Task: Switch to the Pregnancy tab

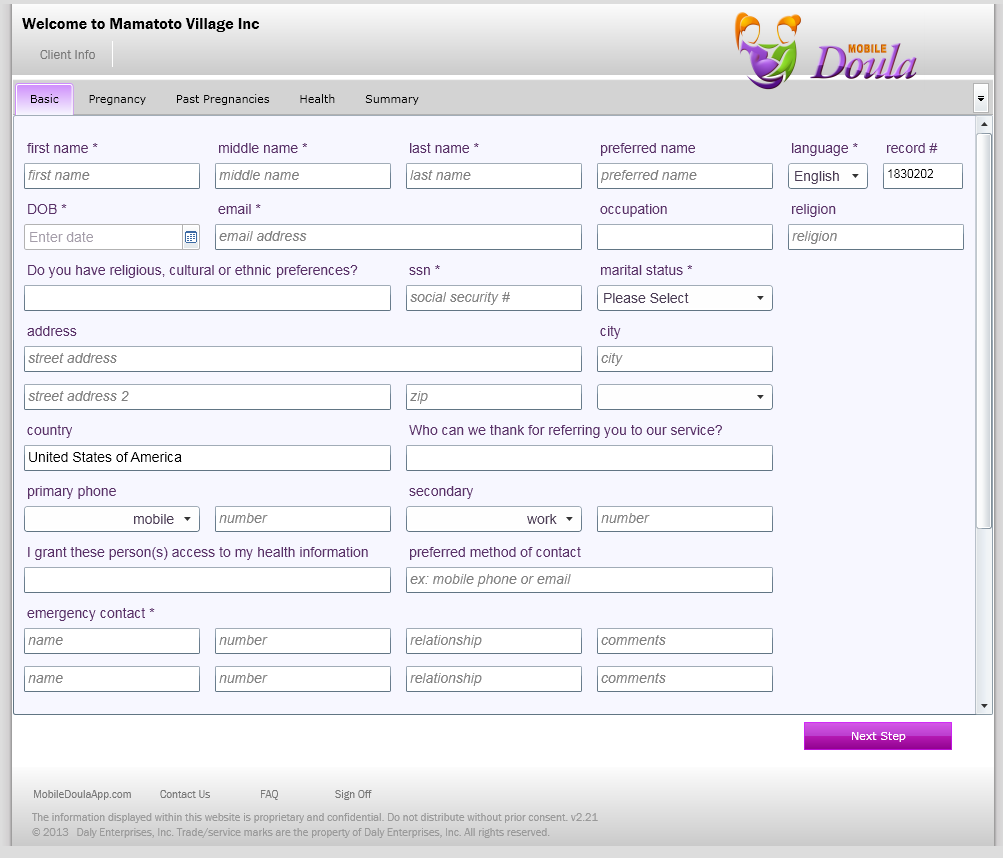Action: click(117, 99)
